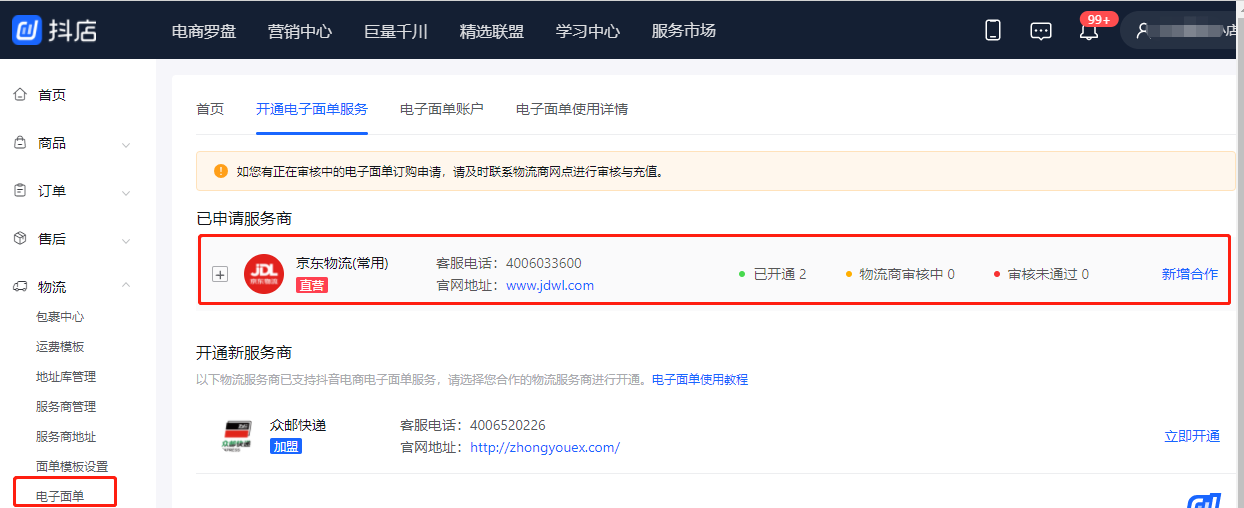1244x508 pixels.
Task: Open the http://zhongyouex.com/ link
Action: [x=545, y=447]
